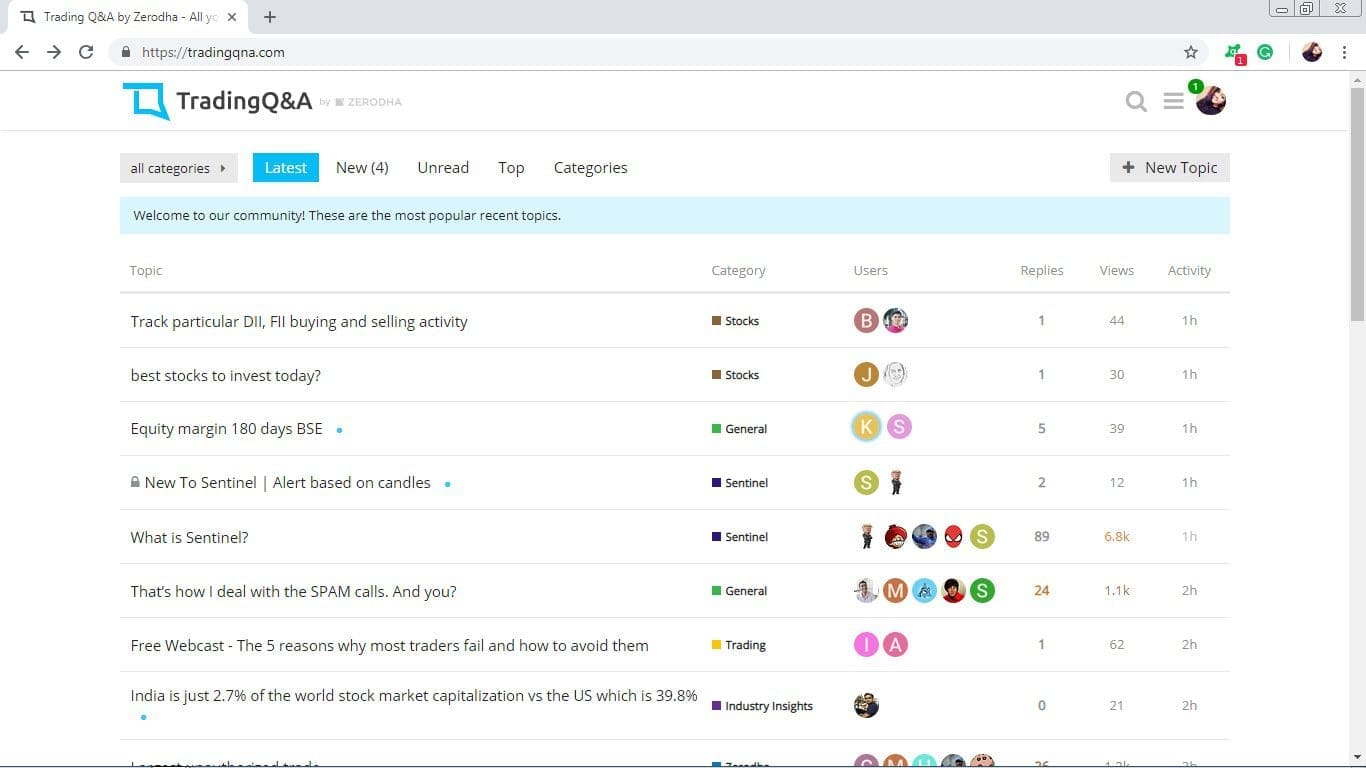Click the ZERODHA logo link in header
The image size is (1366, 768).
click(x=368, y=102)
